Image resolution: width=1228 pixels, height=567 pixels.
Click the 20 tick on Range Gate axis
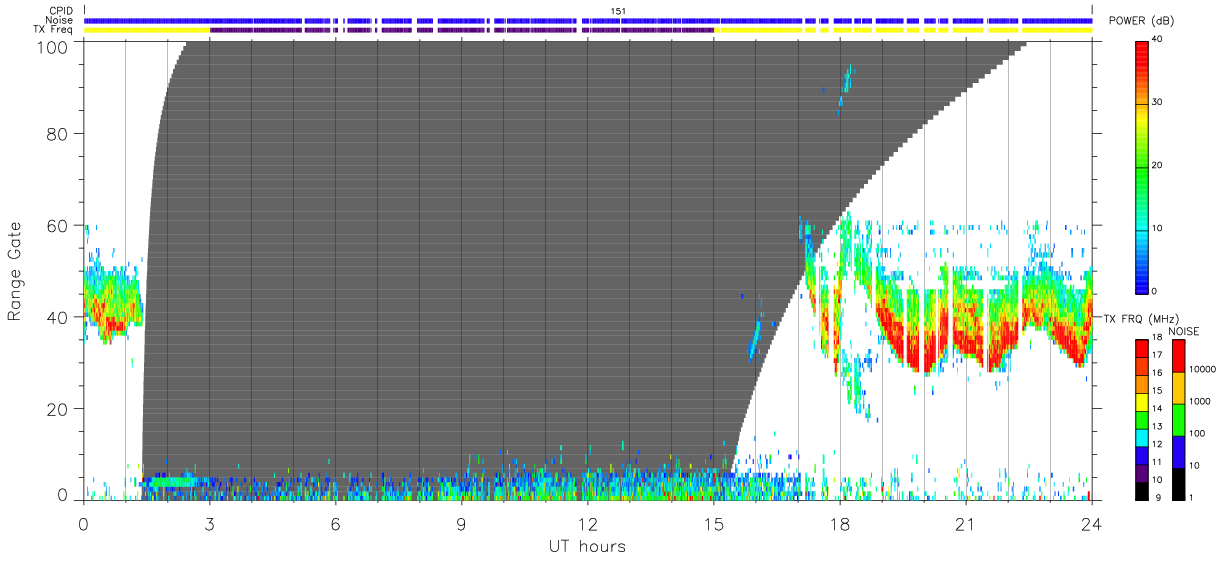pyautogui.click(x=59, y=409)
